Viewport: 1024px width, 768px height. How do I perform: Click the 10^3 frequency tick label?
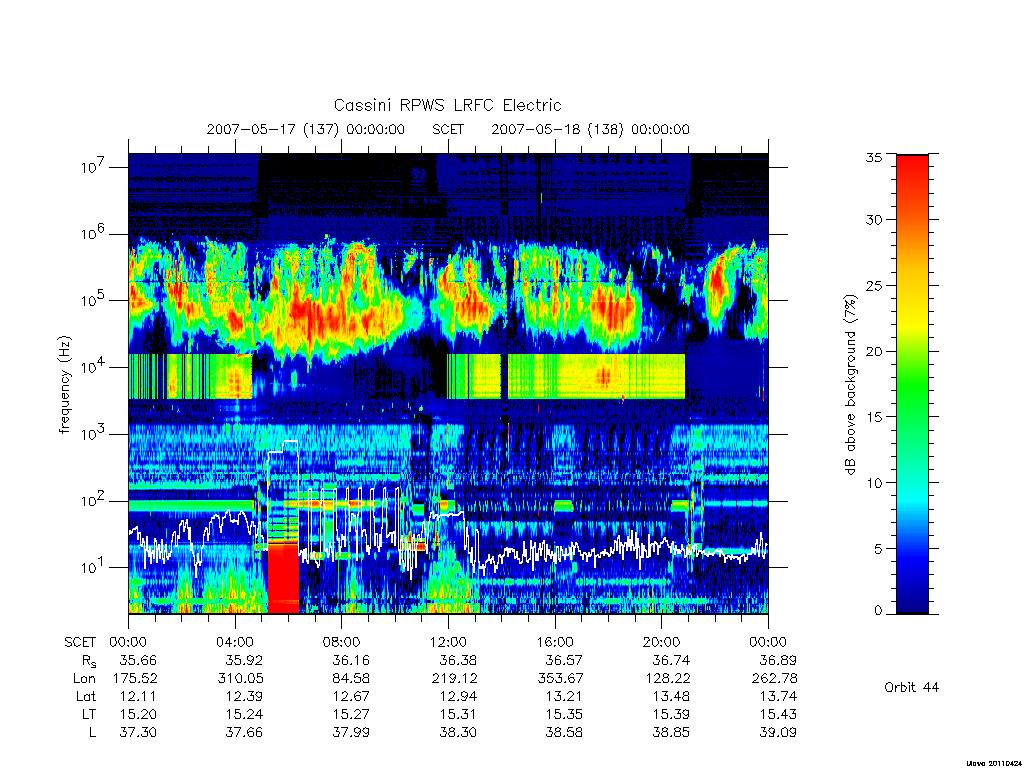tap(91, 434)
